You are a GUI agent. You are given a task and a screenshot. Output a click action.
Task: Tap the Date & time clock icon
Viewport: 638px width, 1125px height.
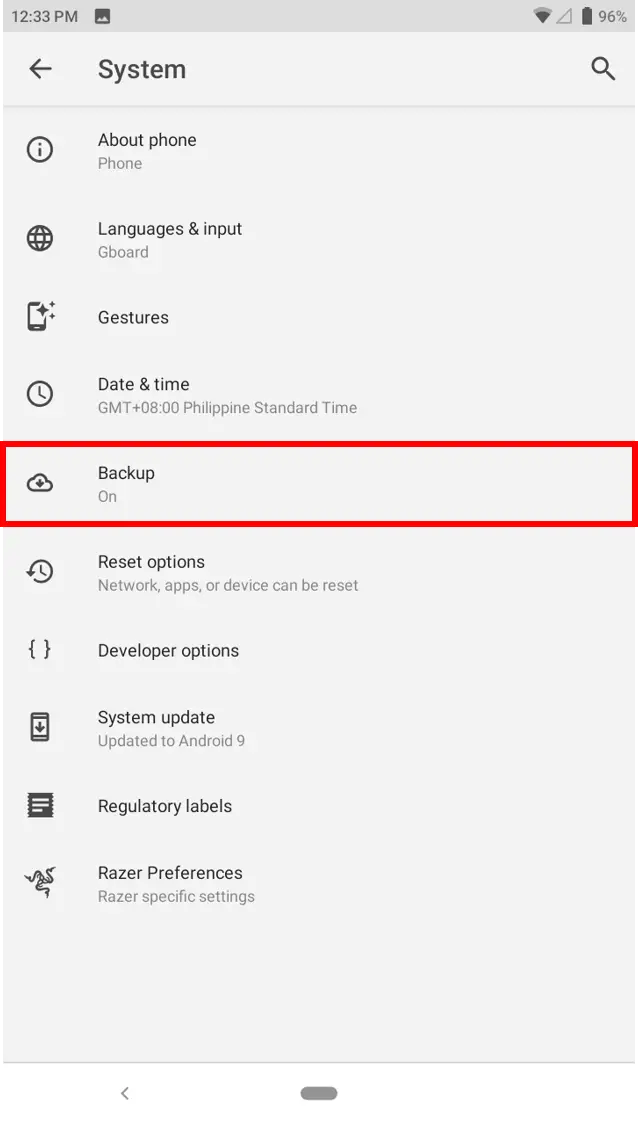(40, 394)
